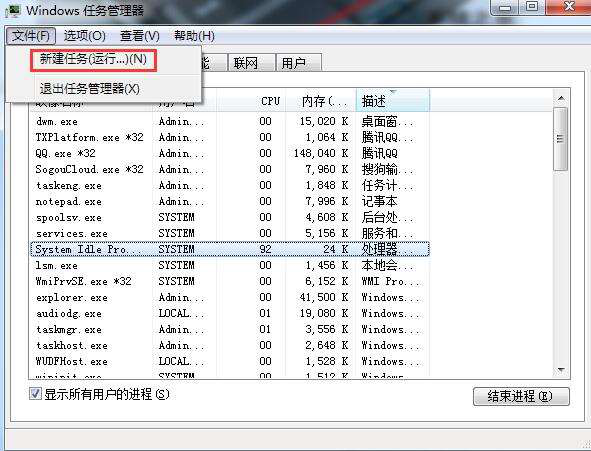This screenshot has width=591, height=451.
Task: Click CPU value 92
Action: click(x=265, y=249)
